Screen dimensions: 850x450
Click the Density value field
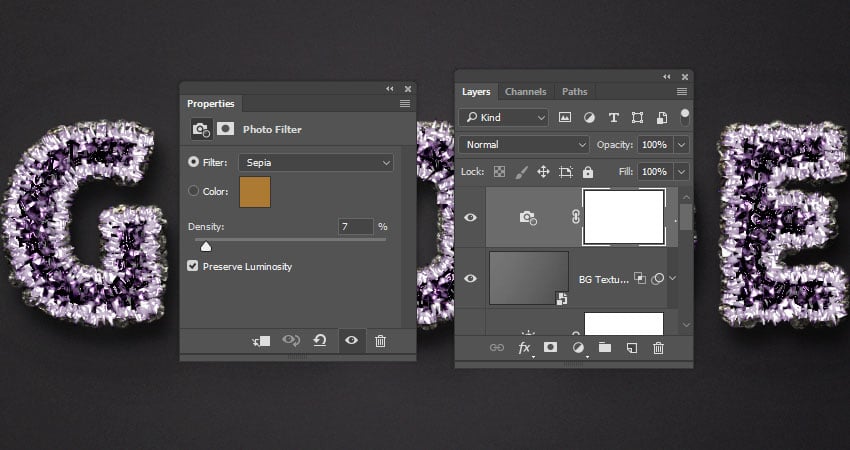356,226
